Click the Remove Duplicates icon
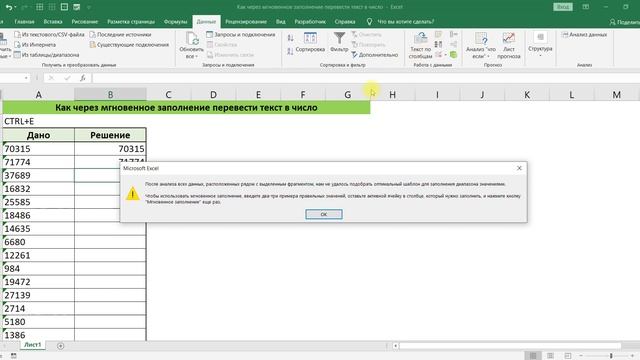The height and width of the screenshot is (360, 640). (438, 44)
